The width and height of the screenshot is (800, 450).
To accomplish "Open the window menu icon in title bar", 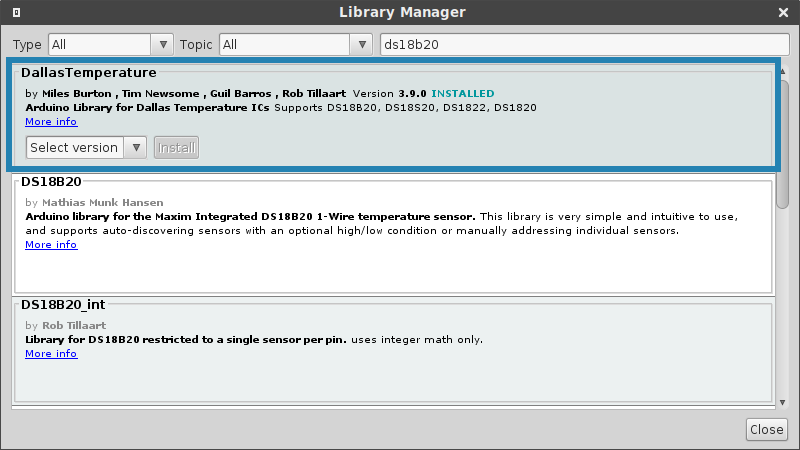I will [x=14, y=12].
